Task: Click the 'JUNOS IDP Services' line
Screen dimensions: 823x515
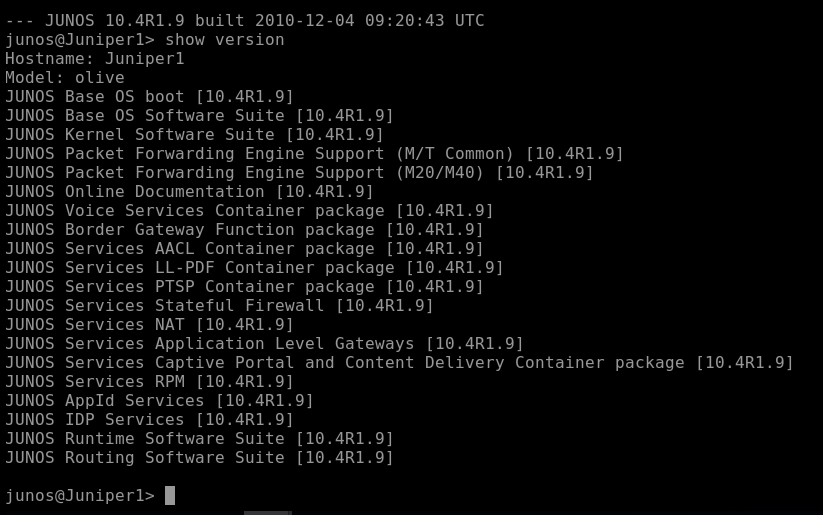Action: pyautogui.click(x=149, y=420)
